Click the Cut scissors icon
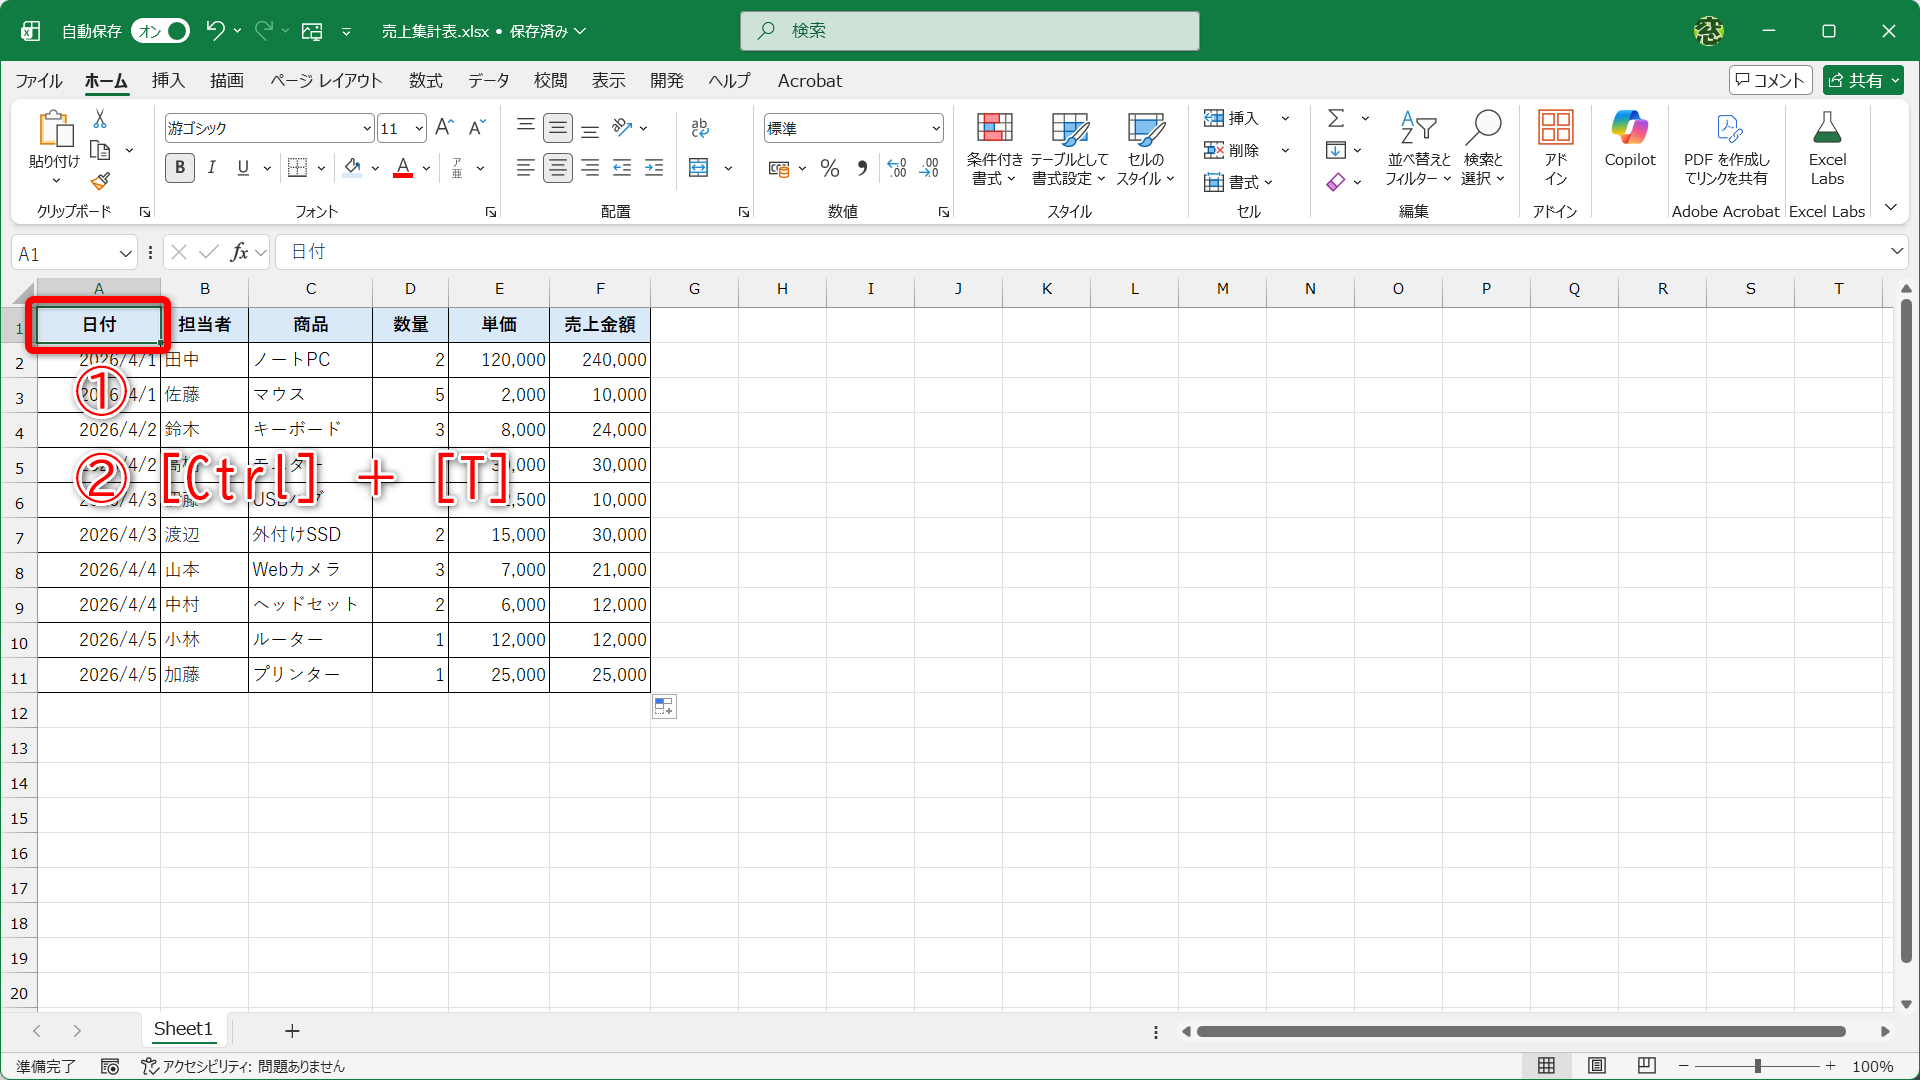The image size is (1920, 1080). pos(100,119)
